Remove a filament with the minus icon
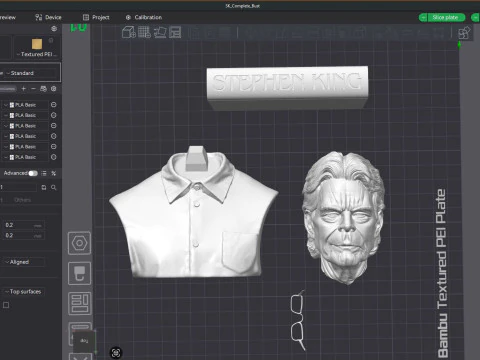 (x=33, y=89)
